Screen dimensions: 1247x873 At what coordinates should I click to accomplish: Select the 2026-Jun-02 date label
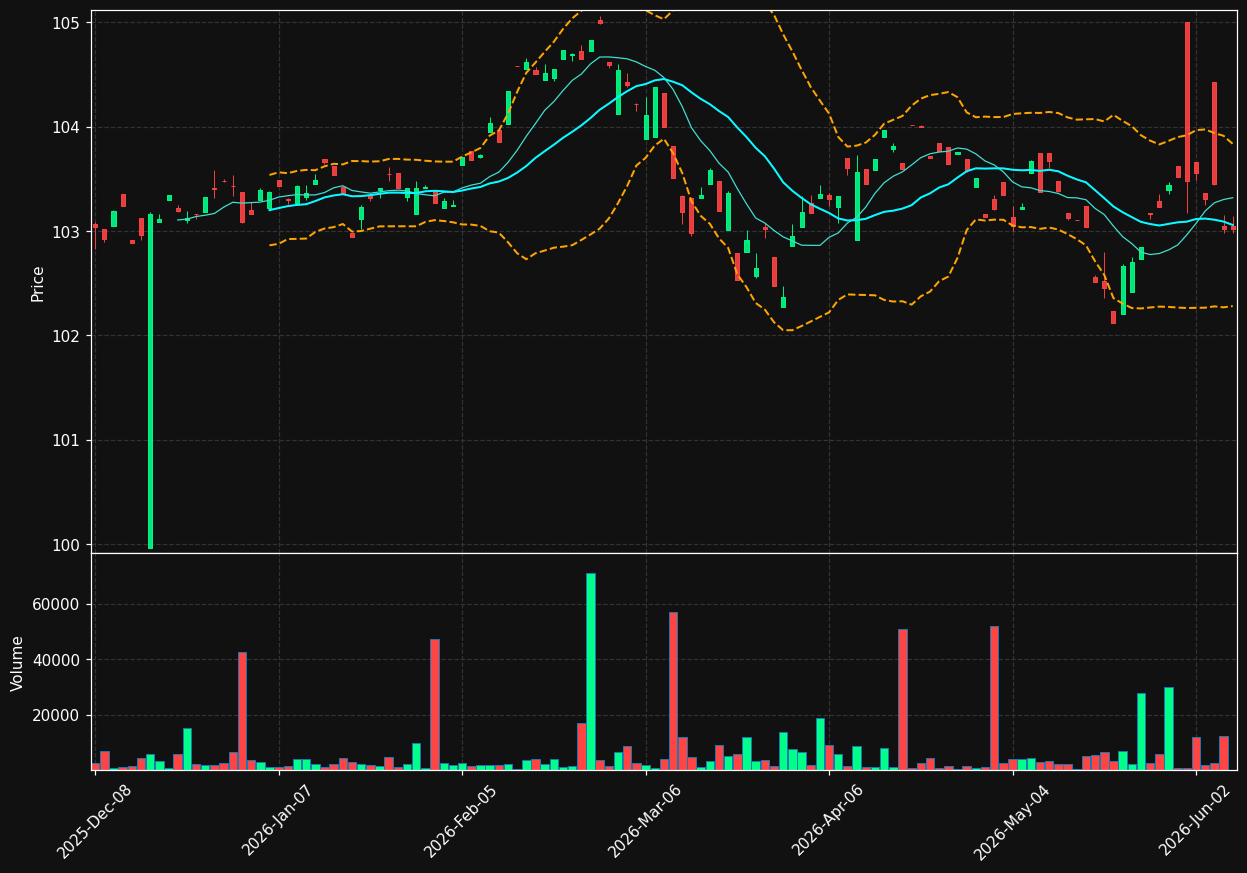[1196, 820]
